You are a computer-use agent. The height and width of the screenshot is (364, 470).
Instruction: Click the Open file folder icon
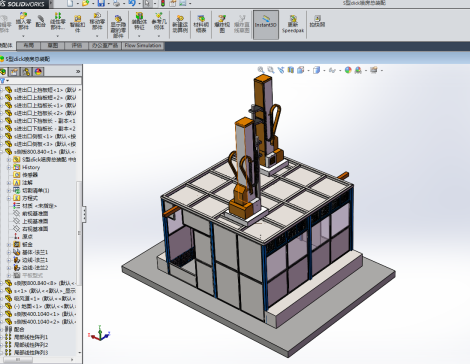(x=85, y=3)
